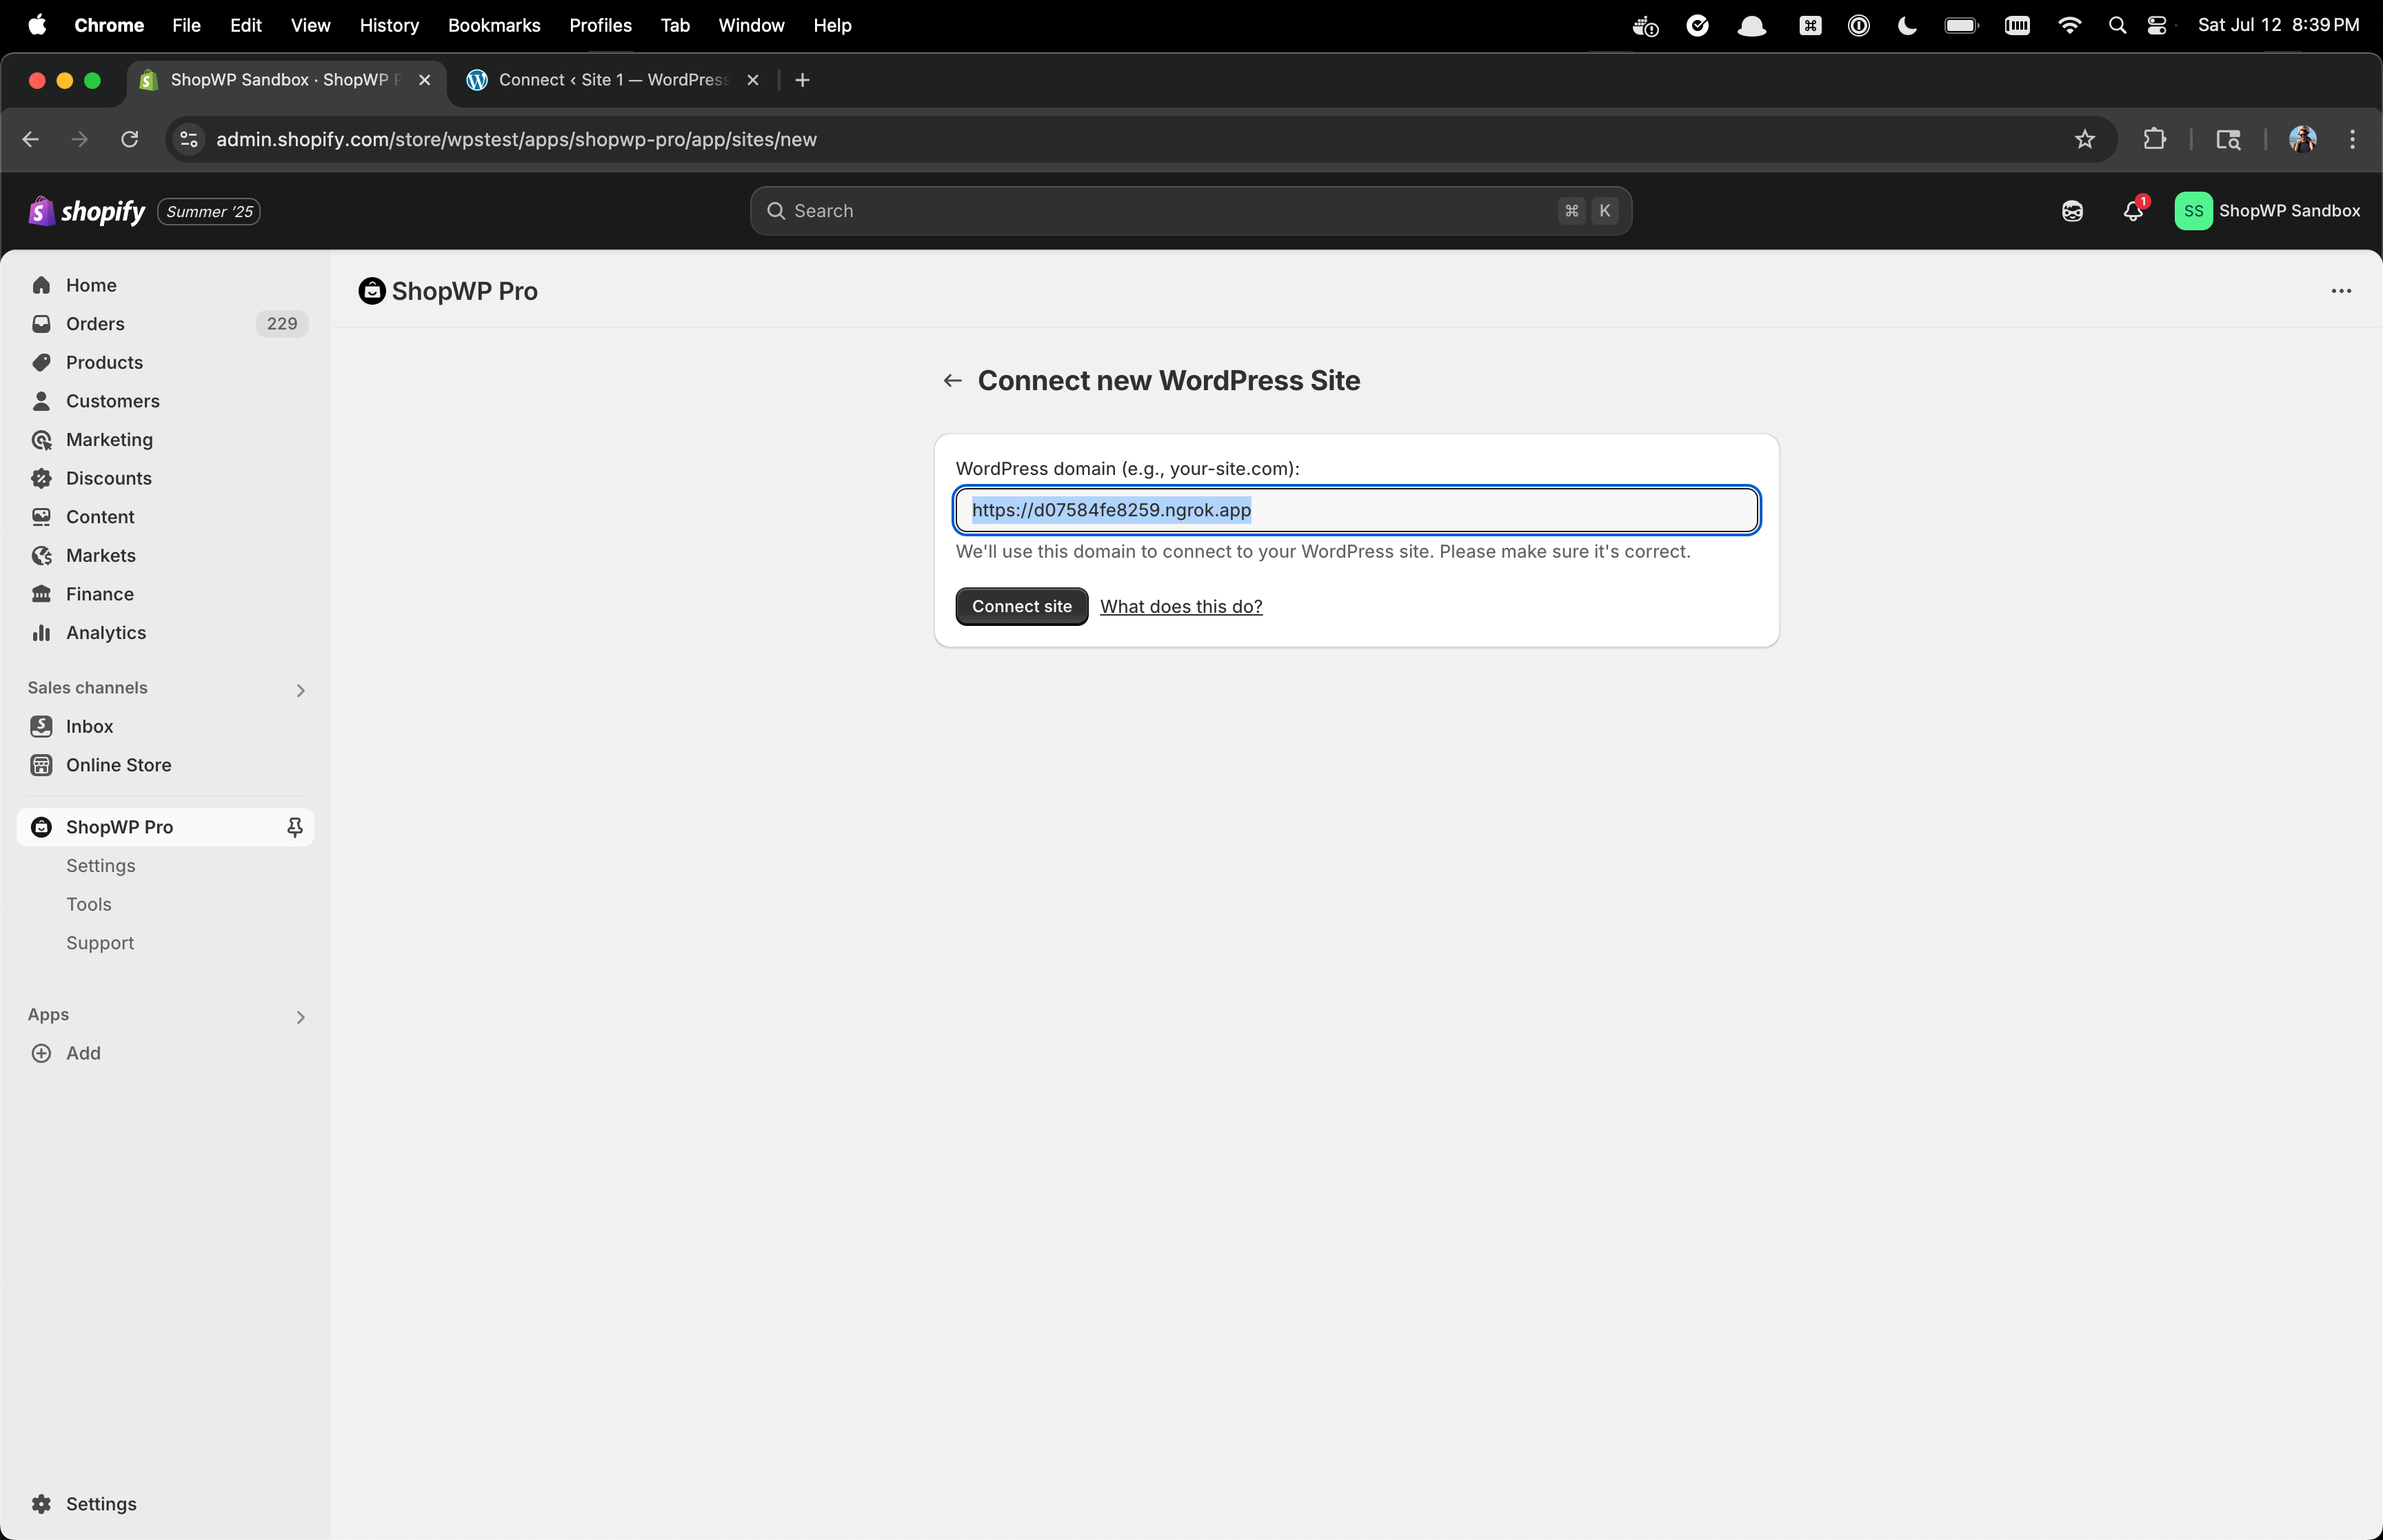Open ShopWP Pro Tools subitem

pos(89,904)
